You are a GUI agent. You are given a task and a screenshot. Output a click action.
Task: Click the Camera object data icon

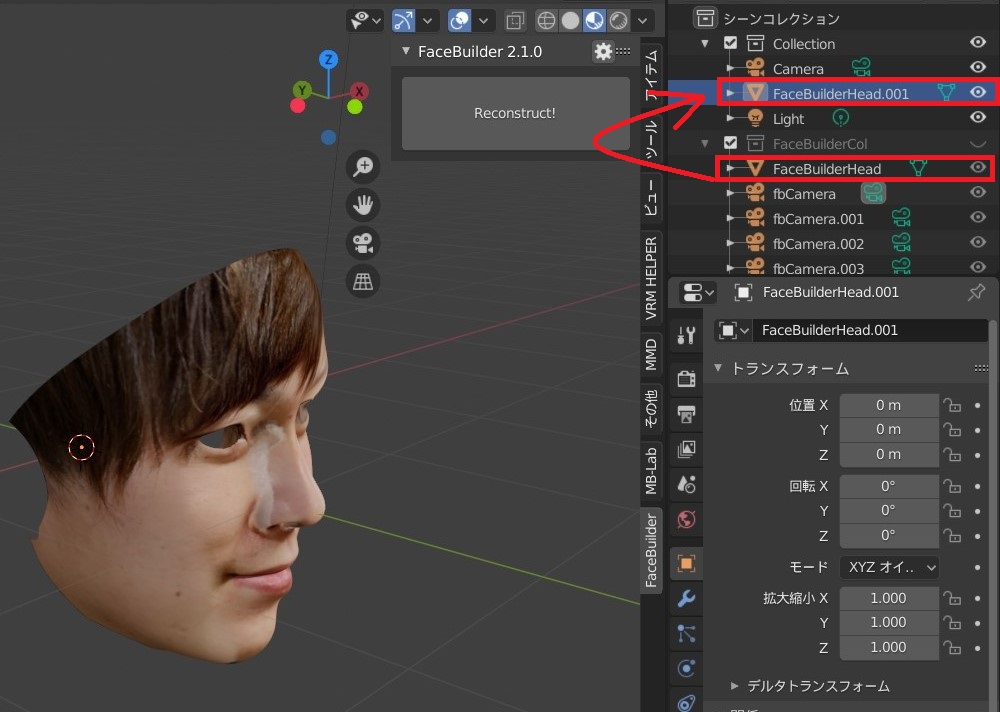tap(862, 67)
